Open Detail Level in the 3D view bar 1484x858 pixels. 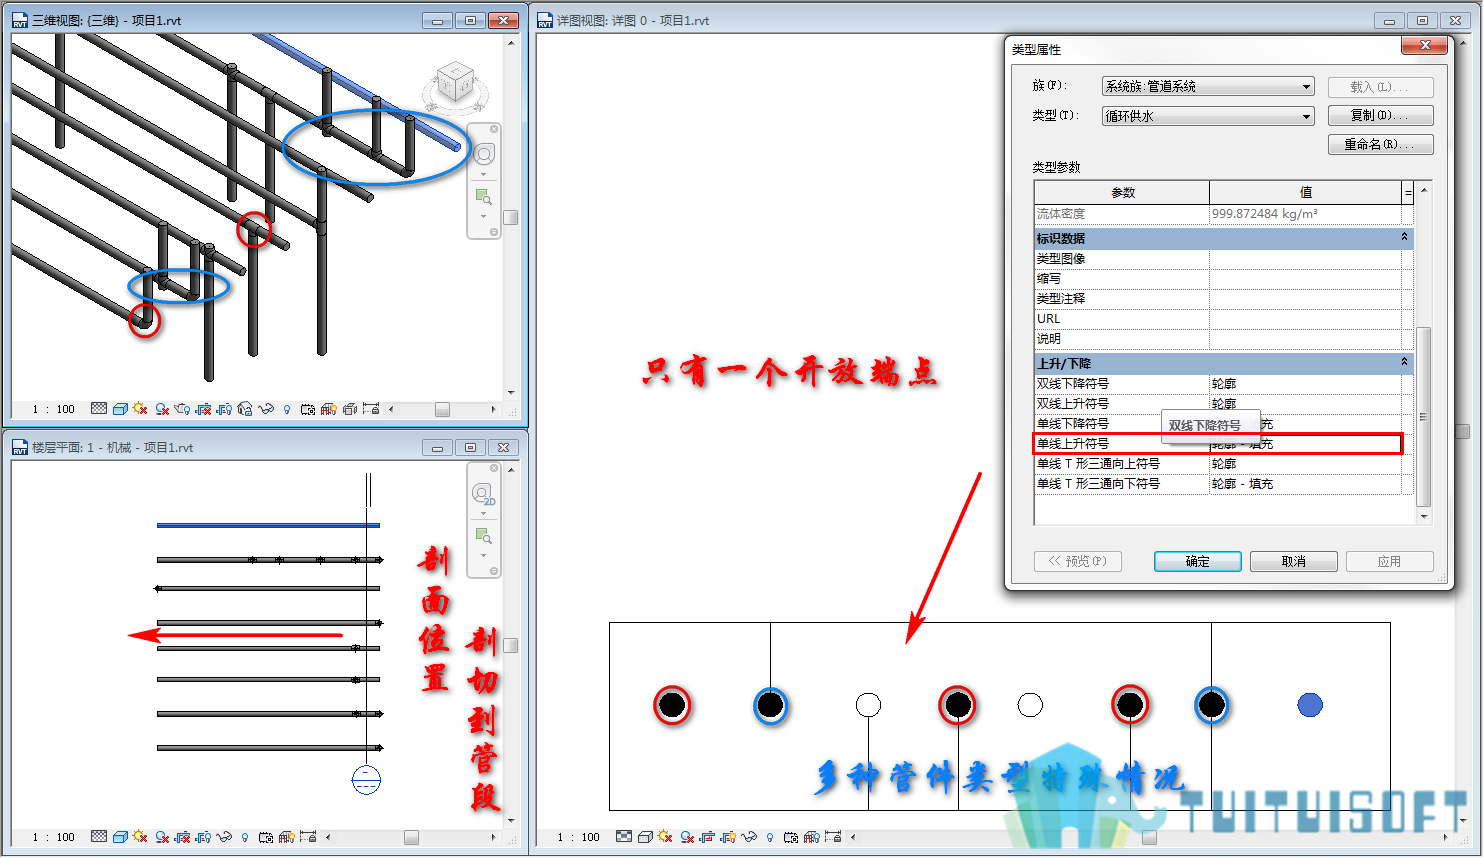pyautogui.click(x=99, y=409)
